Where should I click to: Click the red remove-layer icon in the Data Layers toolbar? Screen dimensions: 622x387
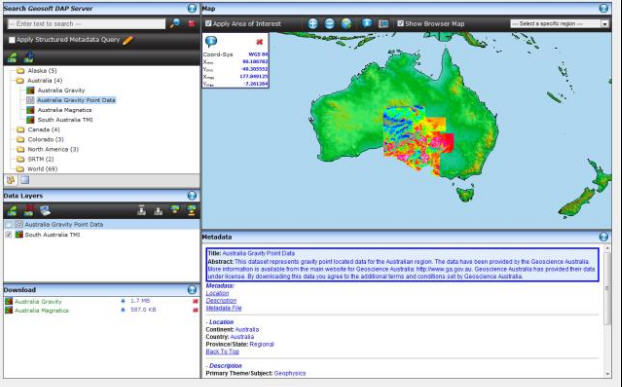(x=29, y=211)
